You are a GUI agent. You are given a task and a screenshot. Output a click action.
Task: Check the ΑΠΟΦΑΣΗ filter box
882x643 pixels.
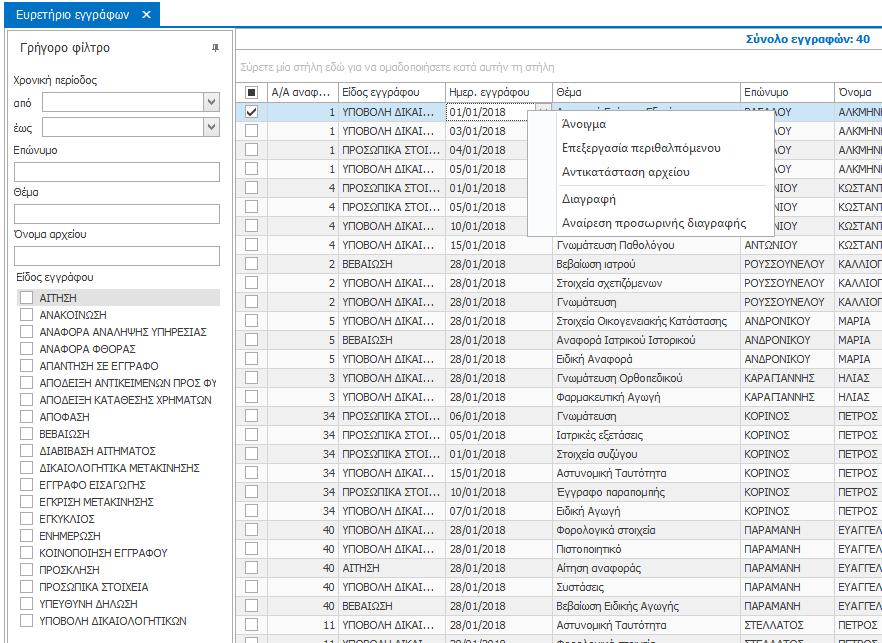coord(26,417)
